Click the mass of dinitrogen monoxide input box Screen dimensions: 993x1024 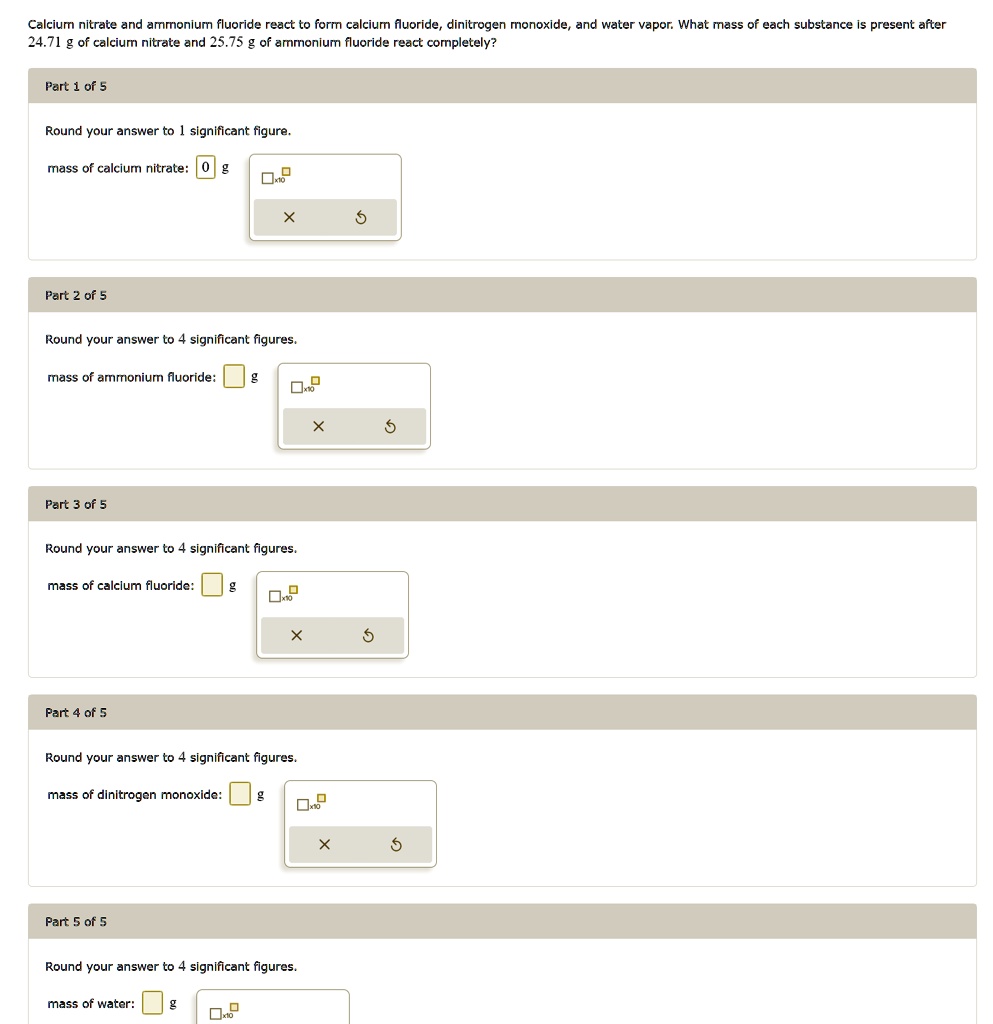(x=240, y=794)
